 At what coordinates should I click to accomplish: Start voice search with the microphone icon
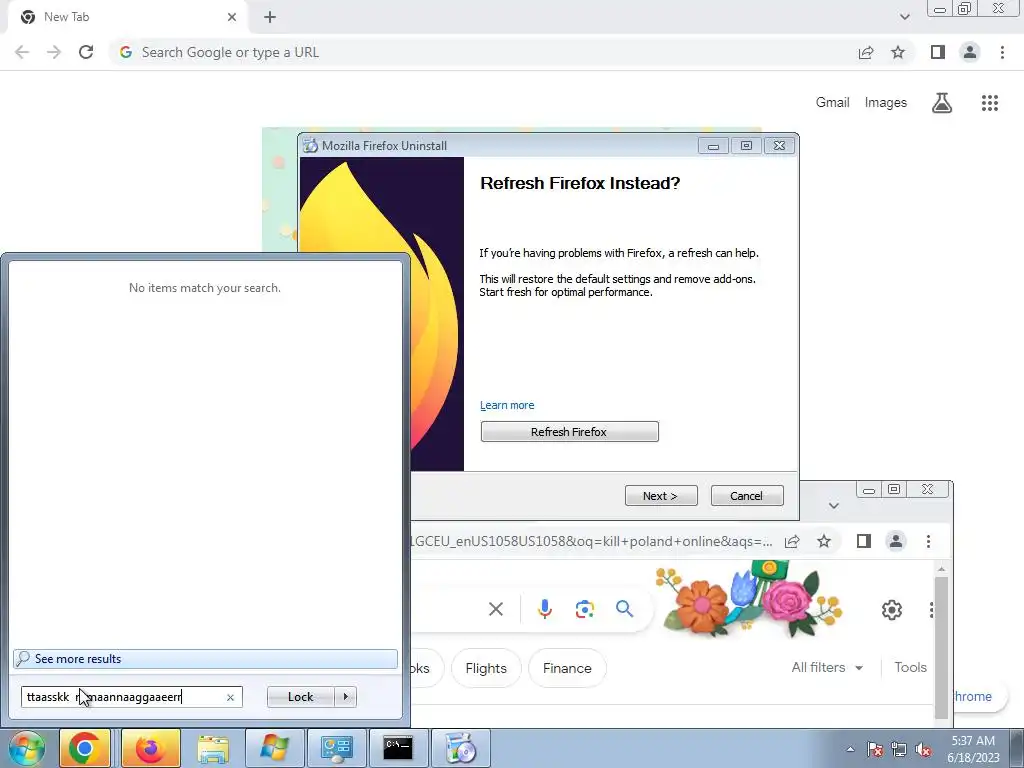pos(545,609)
